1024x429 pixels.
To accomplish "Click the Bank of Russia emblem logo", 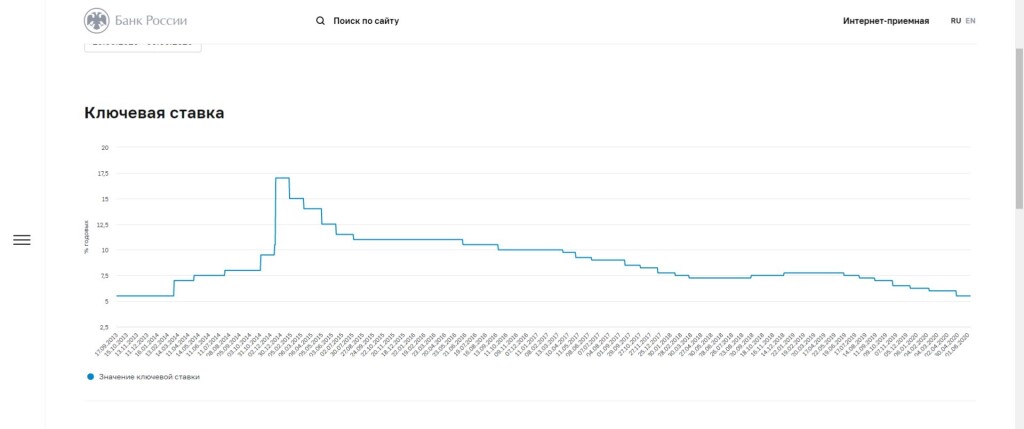I will click(x=97, y=20).
